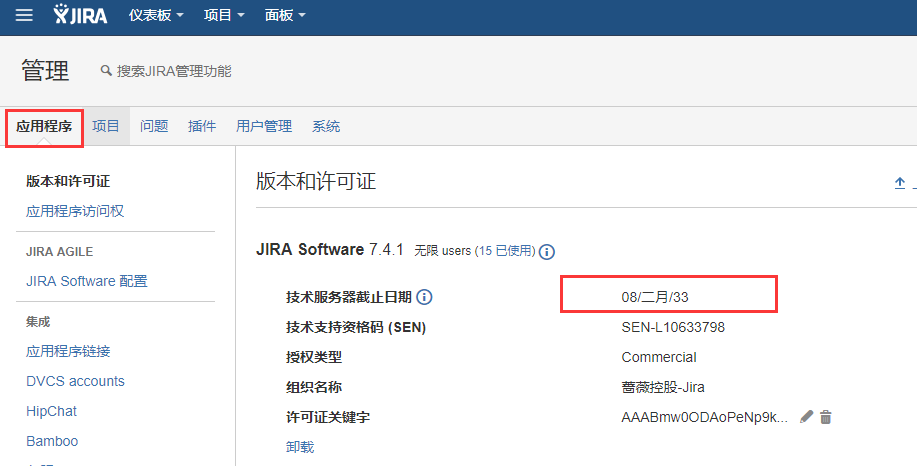Viewport: 917px width, 466px height.
Task: Click the JIRA AGILE section header
Action: pos(60,252)
